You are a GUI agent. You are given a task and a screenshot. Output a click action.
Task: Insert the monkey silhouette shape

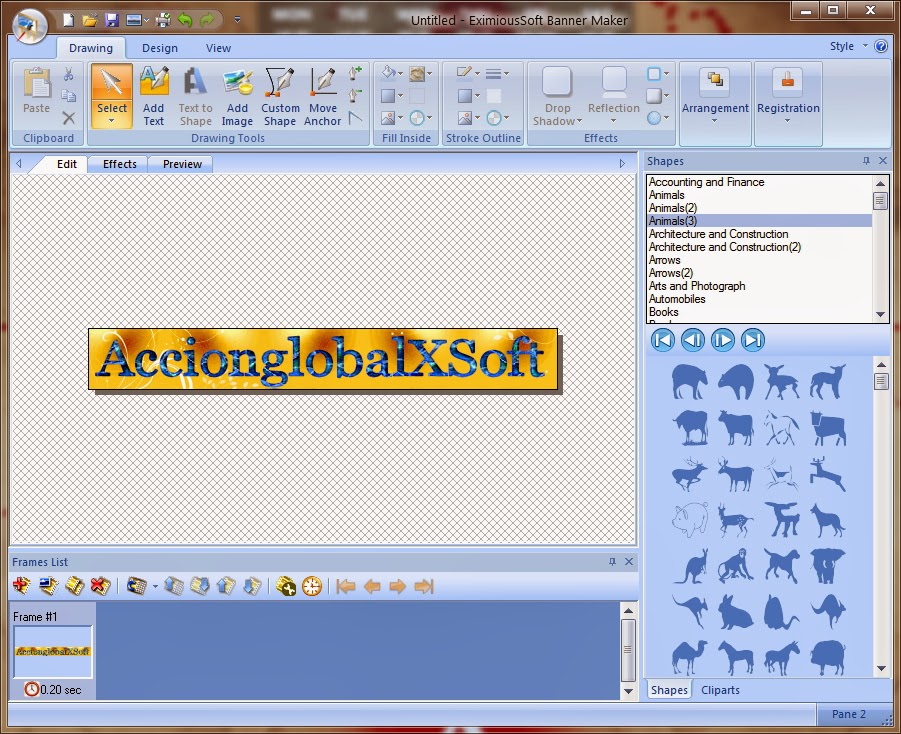(x=736, y=566)
